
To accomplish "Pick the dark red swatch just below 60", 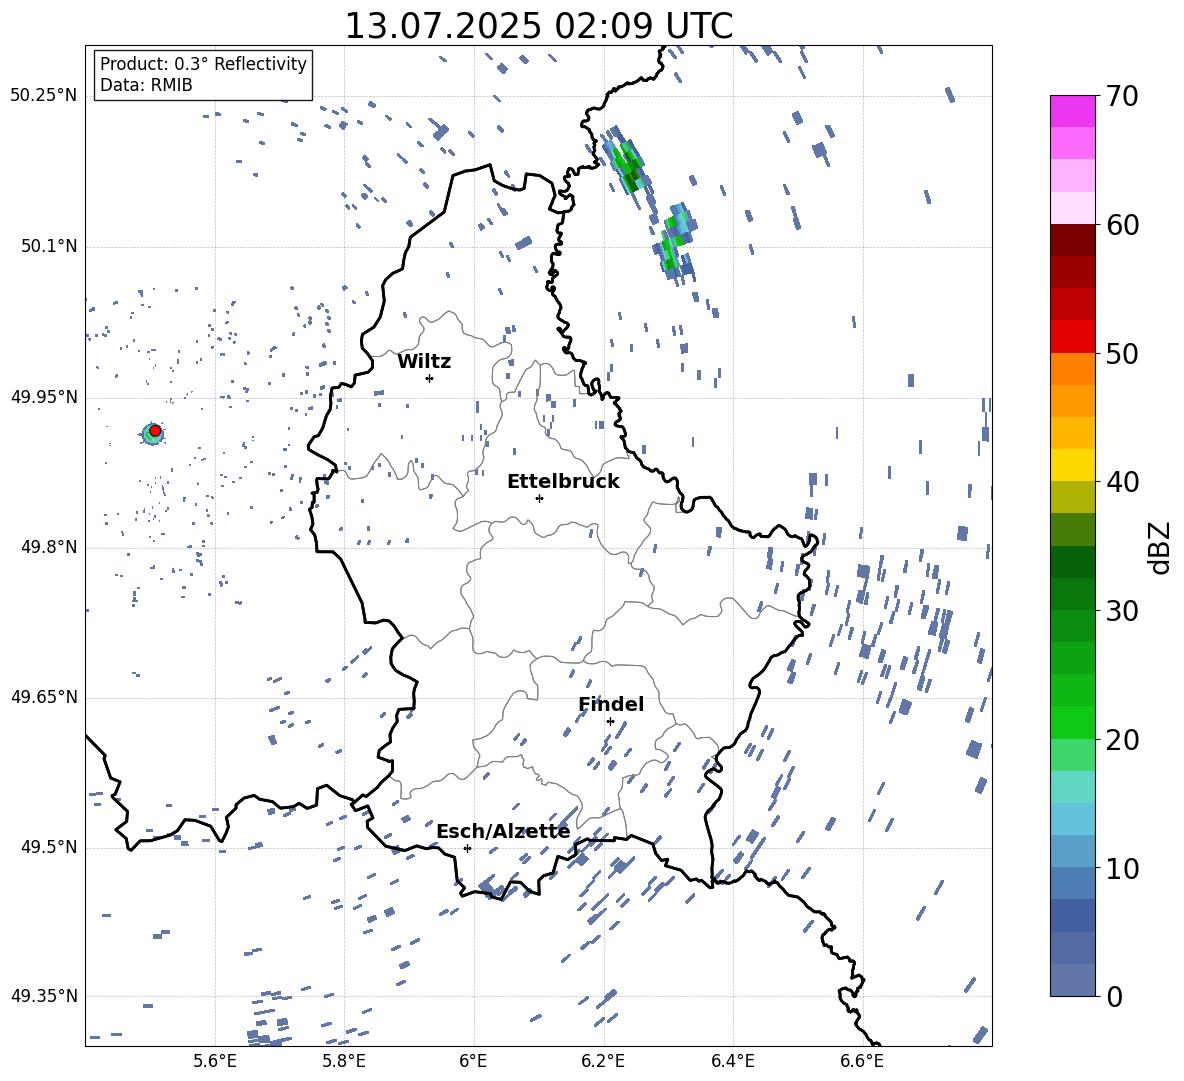I will 1072,240.
